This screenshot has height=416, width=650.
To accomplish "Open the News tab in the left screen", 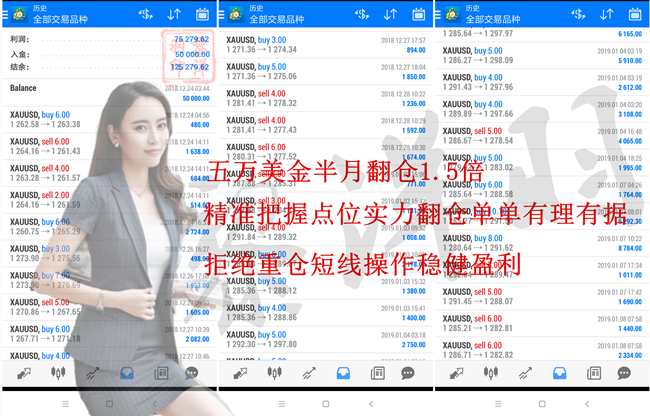I will [161, 373].
